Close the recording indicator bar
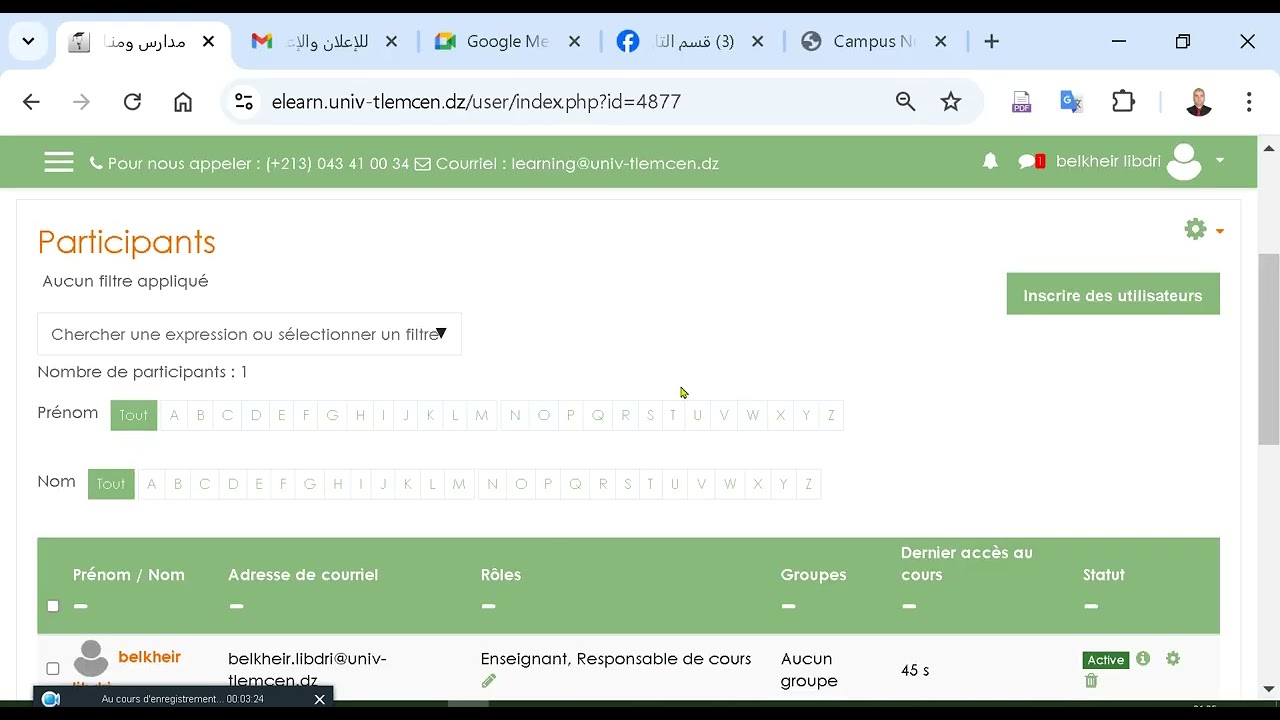This screenshot has width=1280, height=720. [320, 699]
